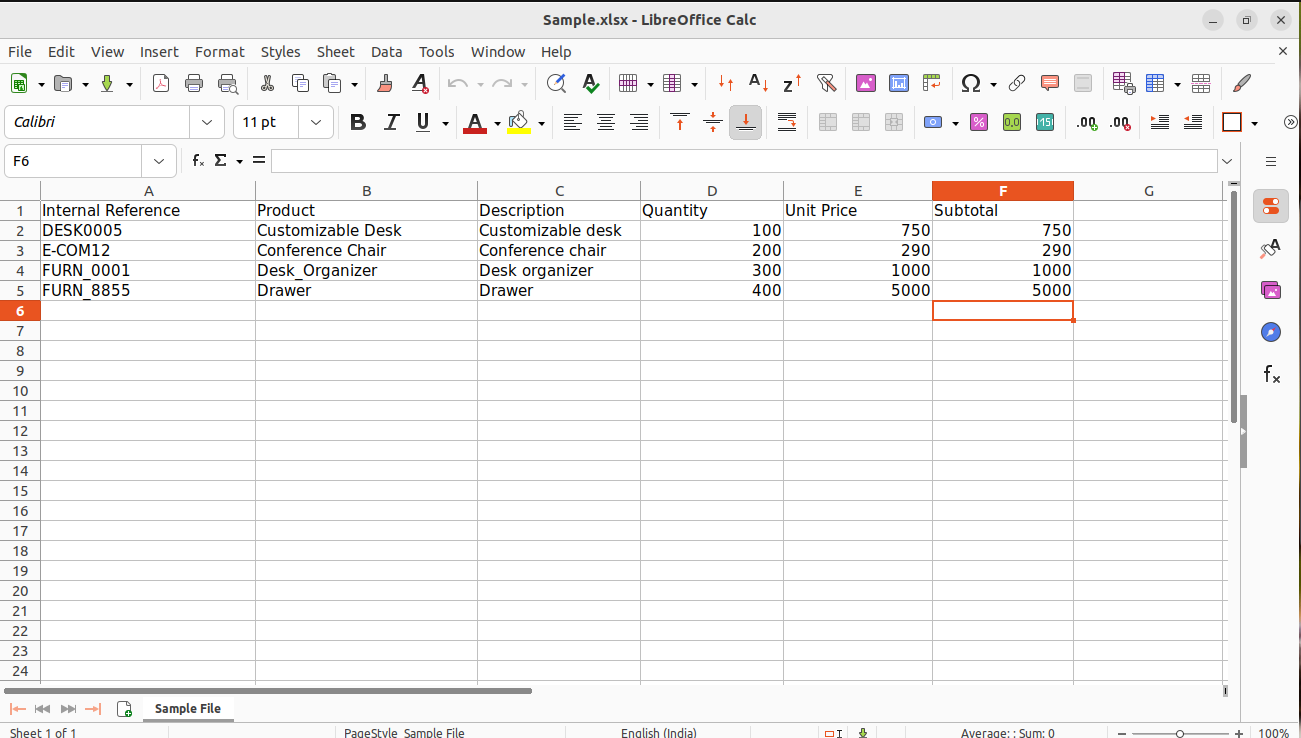Image resolution: width=1301 pixels, height=738 pixels.
Task: Run the spelling check
Action: point(591,84)
